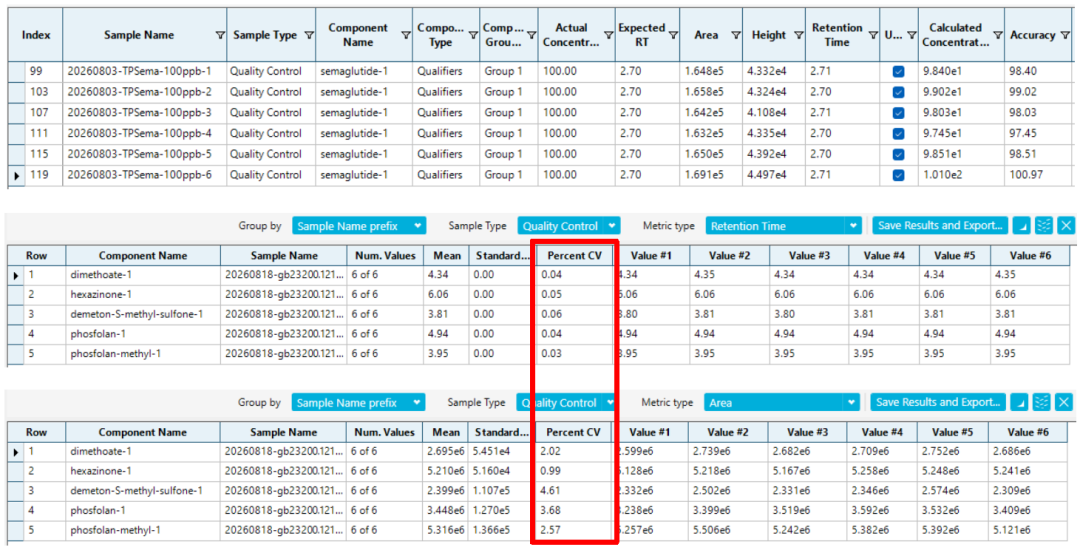The image size is (1080, 550).
Task: Click dotted options icon in Area pane
Action: pos(1042,402)
